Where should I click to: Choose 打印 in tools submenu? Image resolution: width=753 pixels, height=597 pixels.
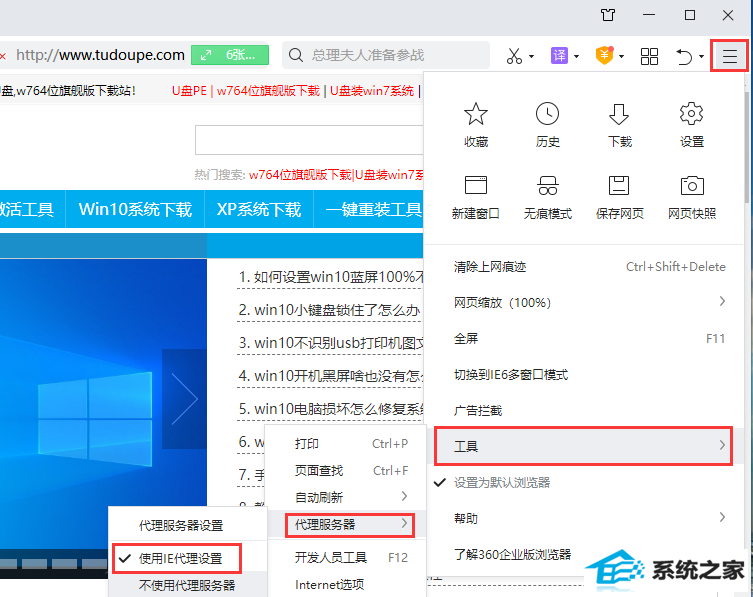pos(346,443)
